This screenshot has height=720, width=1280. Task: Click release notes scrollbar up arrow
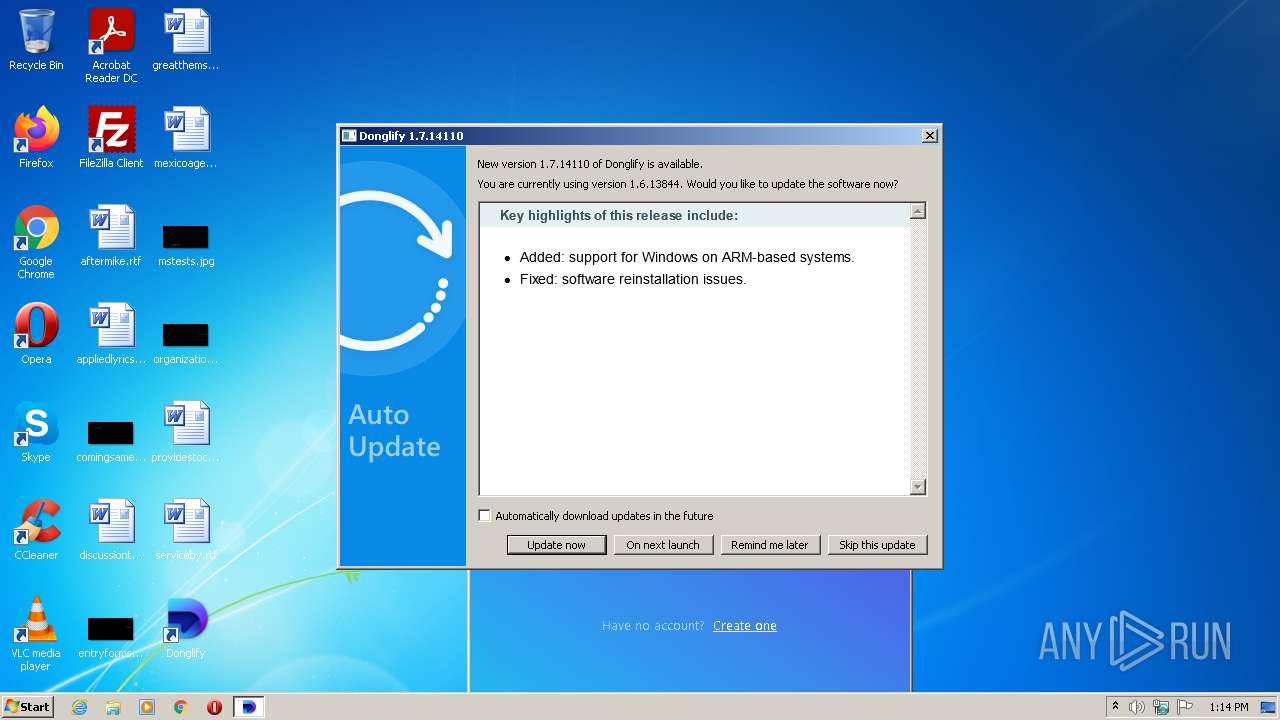click(918, 211)
